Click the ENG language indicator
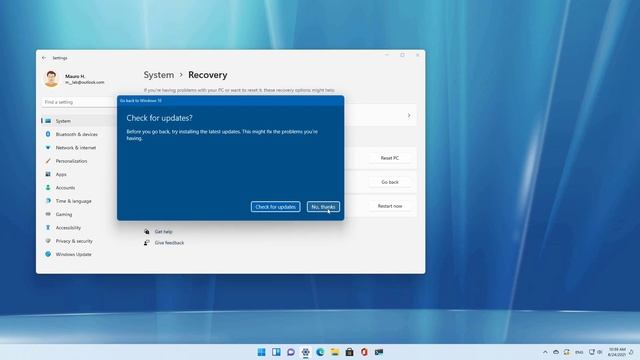 pyautogui.click(x=579, y=352)
